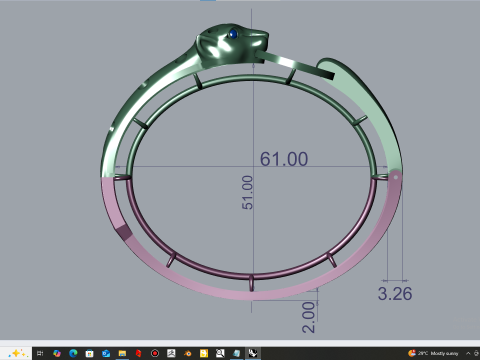Select the 51.00 height dimension
The width and height of the screenshot is (480, 360).
click(x=247, y=192)
